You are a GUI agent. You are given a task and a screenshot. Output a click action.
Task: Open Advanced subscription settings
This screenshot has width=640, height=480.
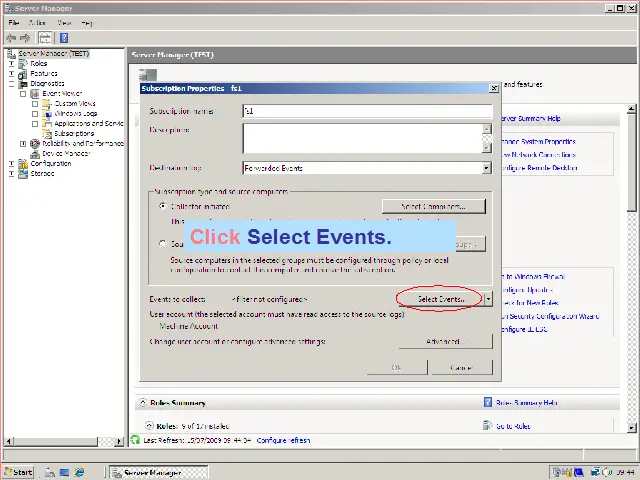(x=446, y=342)
